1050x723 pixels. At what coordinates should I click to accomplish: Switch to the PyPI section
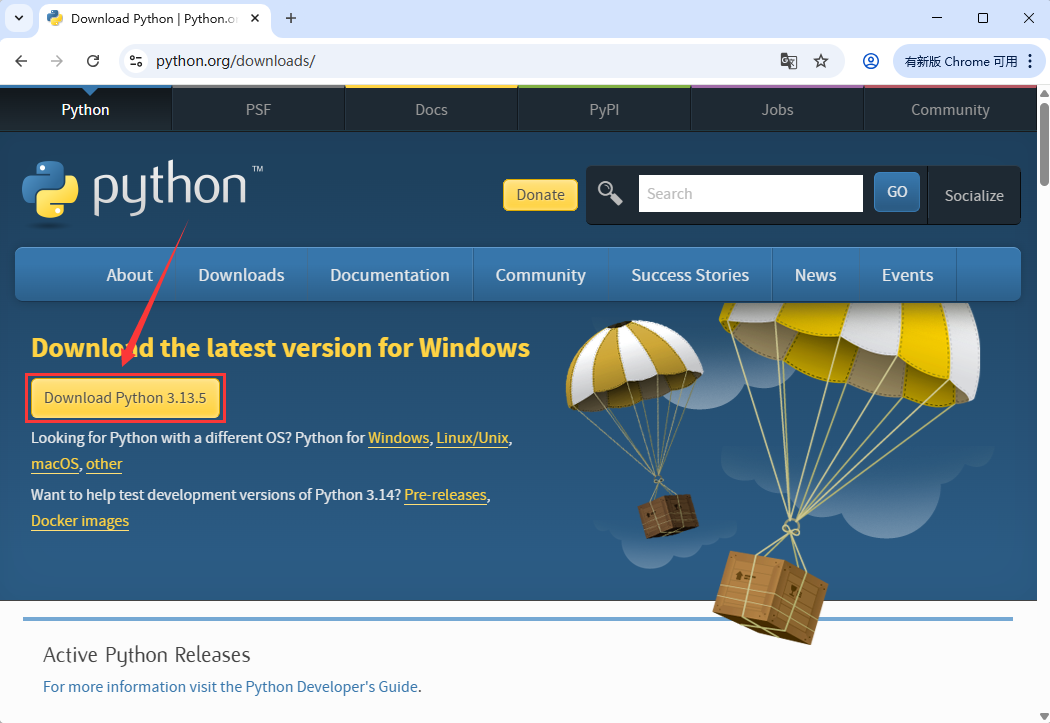(604, 109)
